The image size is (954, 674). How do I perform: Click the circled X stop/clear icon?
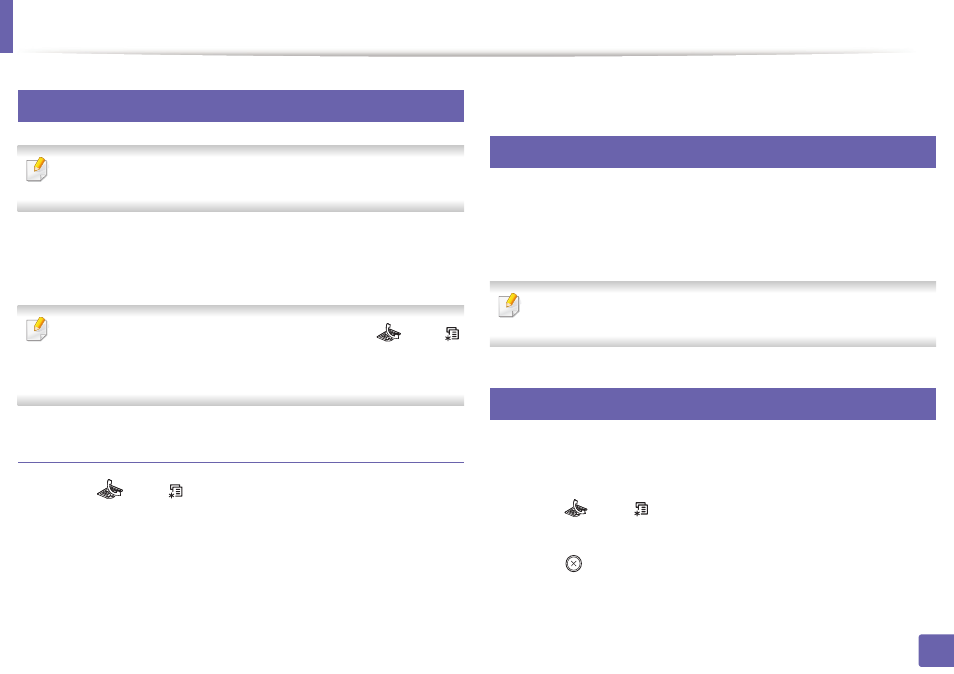pyautogui.click(x=574, y=563)
